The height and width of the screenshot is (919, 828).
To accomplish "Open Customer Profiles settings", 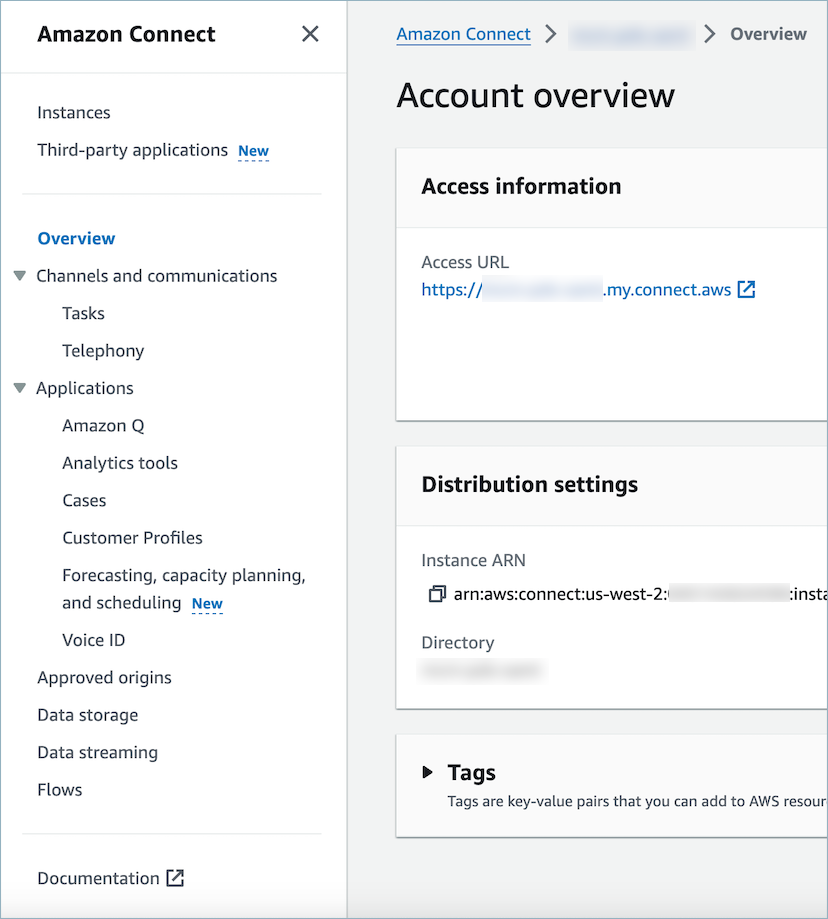I will (x=132, y=537).
